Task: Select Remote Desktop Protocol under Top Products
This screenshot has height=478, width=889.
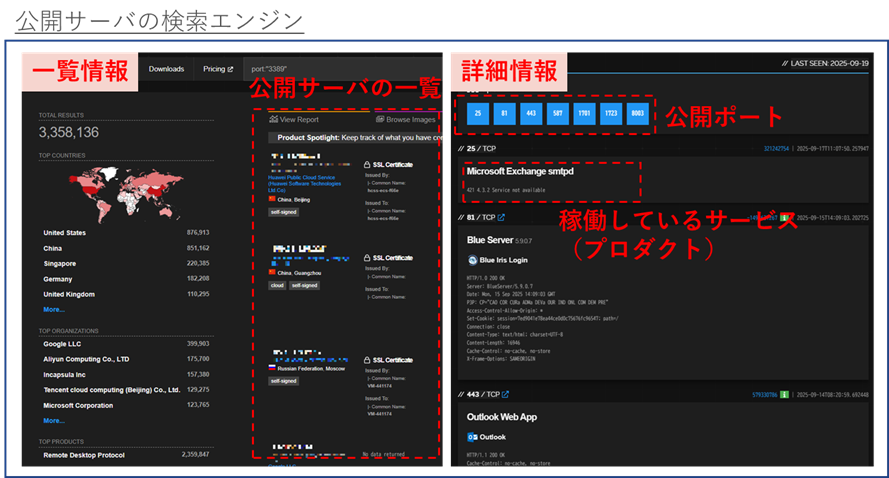Action: (x=126, y=455)
